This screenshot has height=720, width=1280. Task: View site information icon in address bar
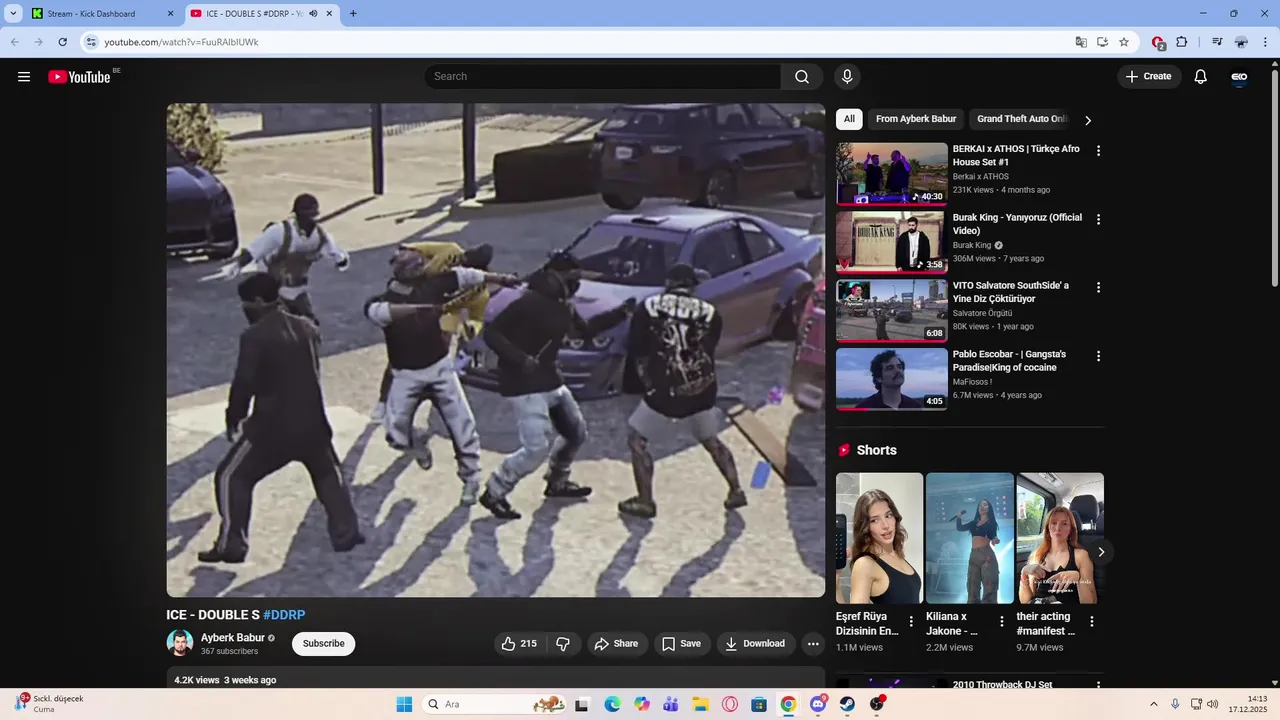(91, 42)
